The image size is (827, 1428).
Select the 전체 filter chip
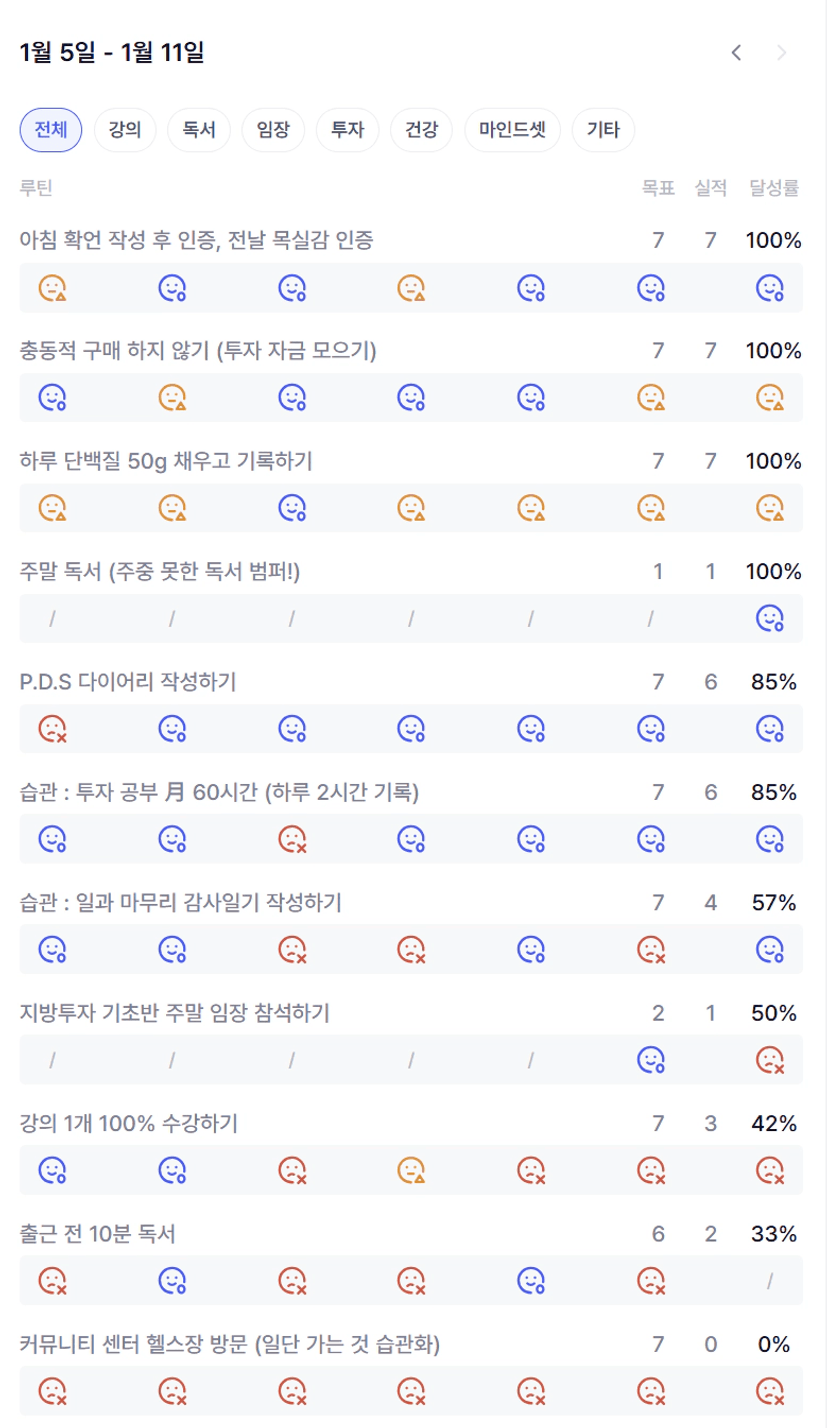pos(50,130)
